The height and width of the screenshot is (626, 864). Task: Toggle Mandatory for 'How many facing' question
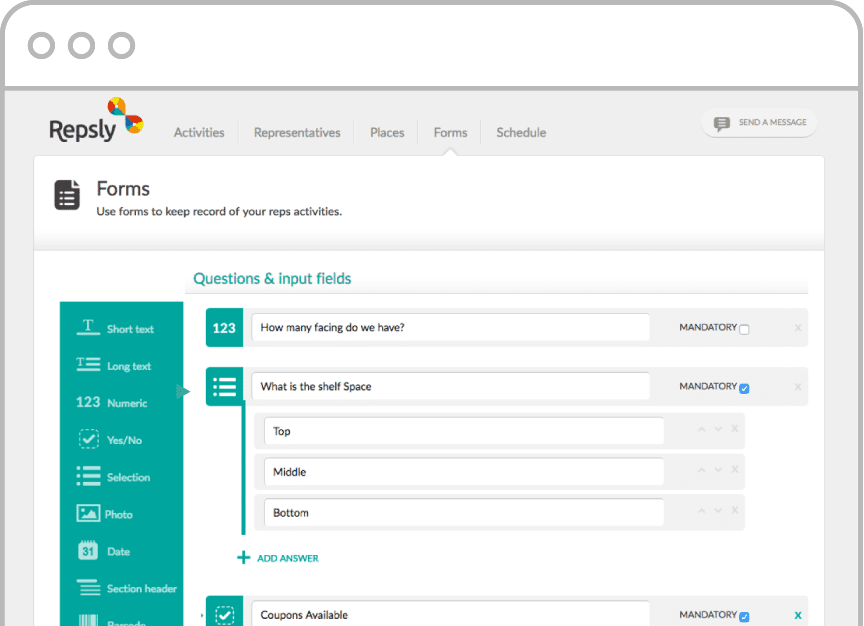pyautogui.click(x=744, y=330)
